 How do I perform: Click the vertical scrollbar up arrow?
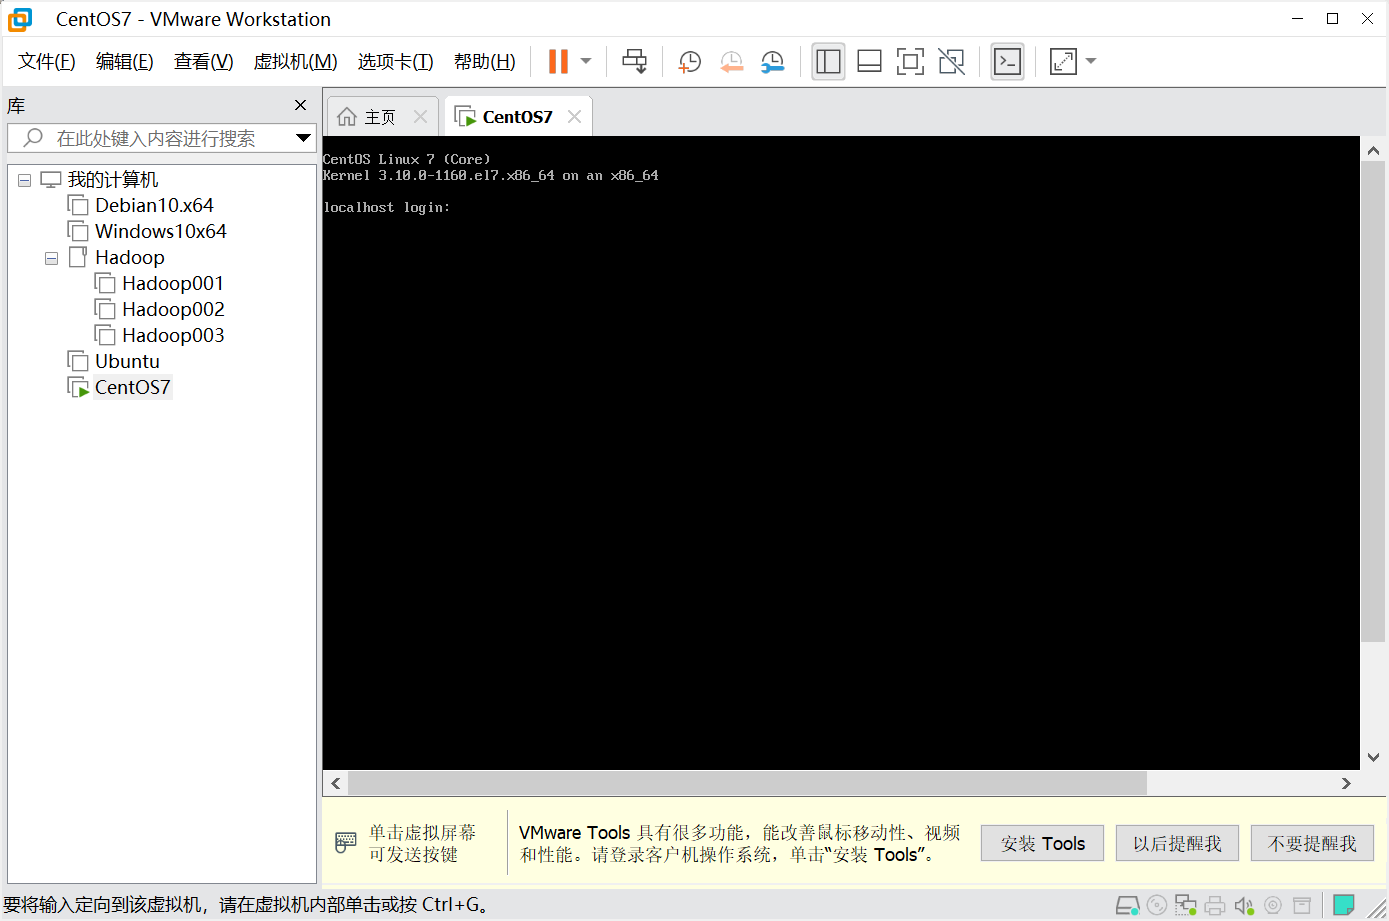(1373, 150)
